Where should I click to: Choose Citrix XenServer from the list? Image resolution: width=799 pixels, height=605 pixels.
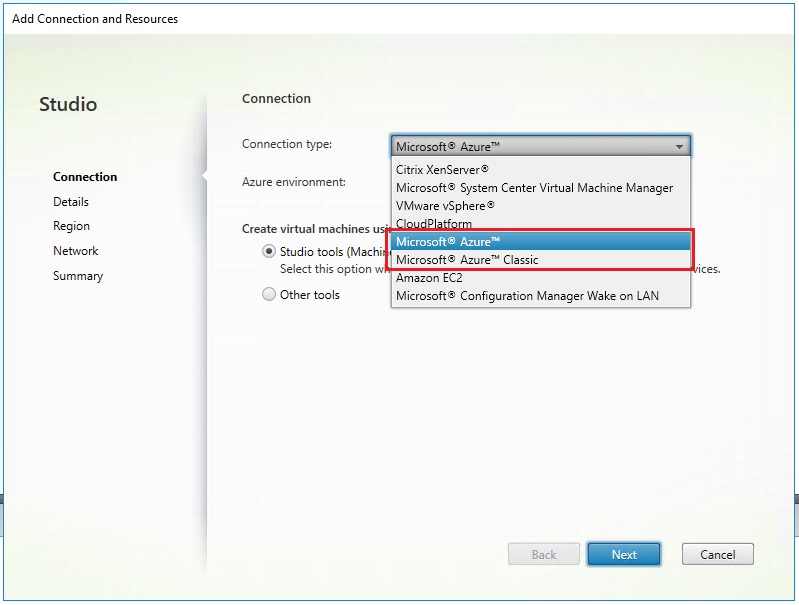[x=442, y=170]
